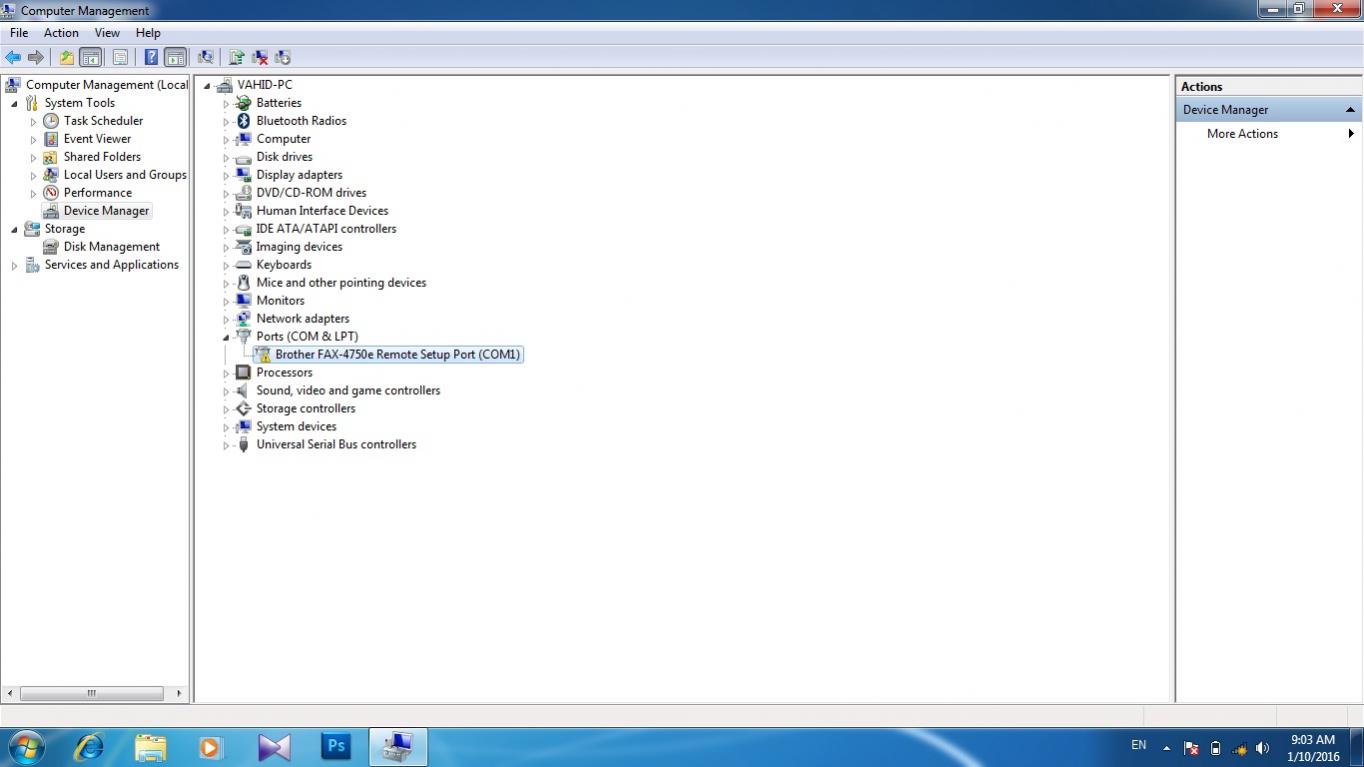The width and height of the screenshot is (1364, 767).
Task: Collapse the Ports (COM & LPT) node
Action: pos(226,337)
